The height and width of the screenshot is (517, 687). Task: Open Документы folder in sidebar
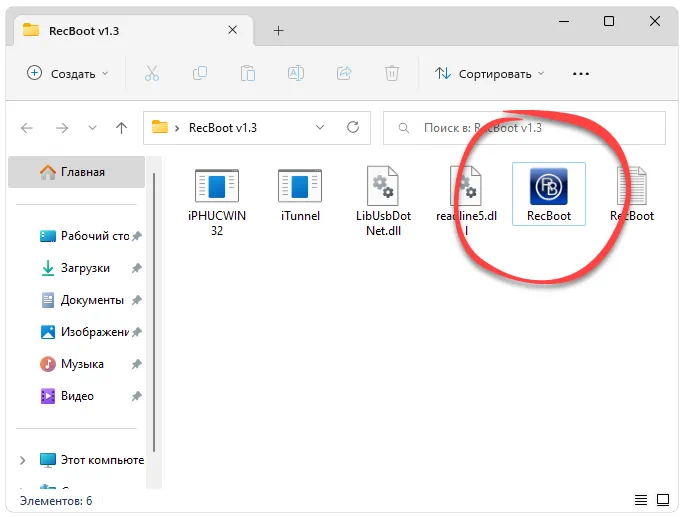[83, 300]
